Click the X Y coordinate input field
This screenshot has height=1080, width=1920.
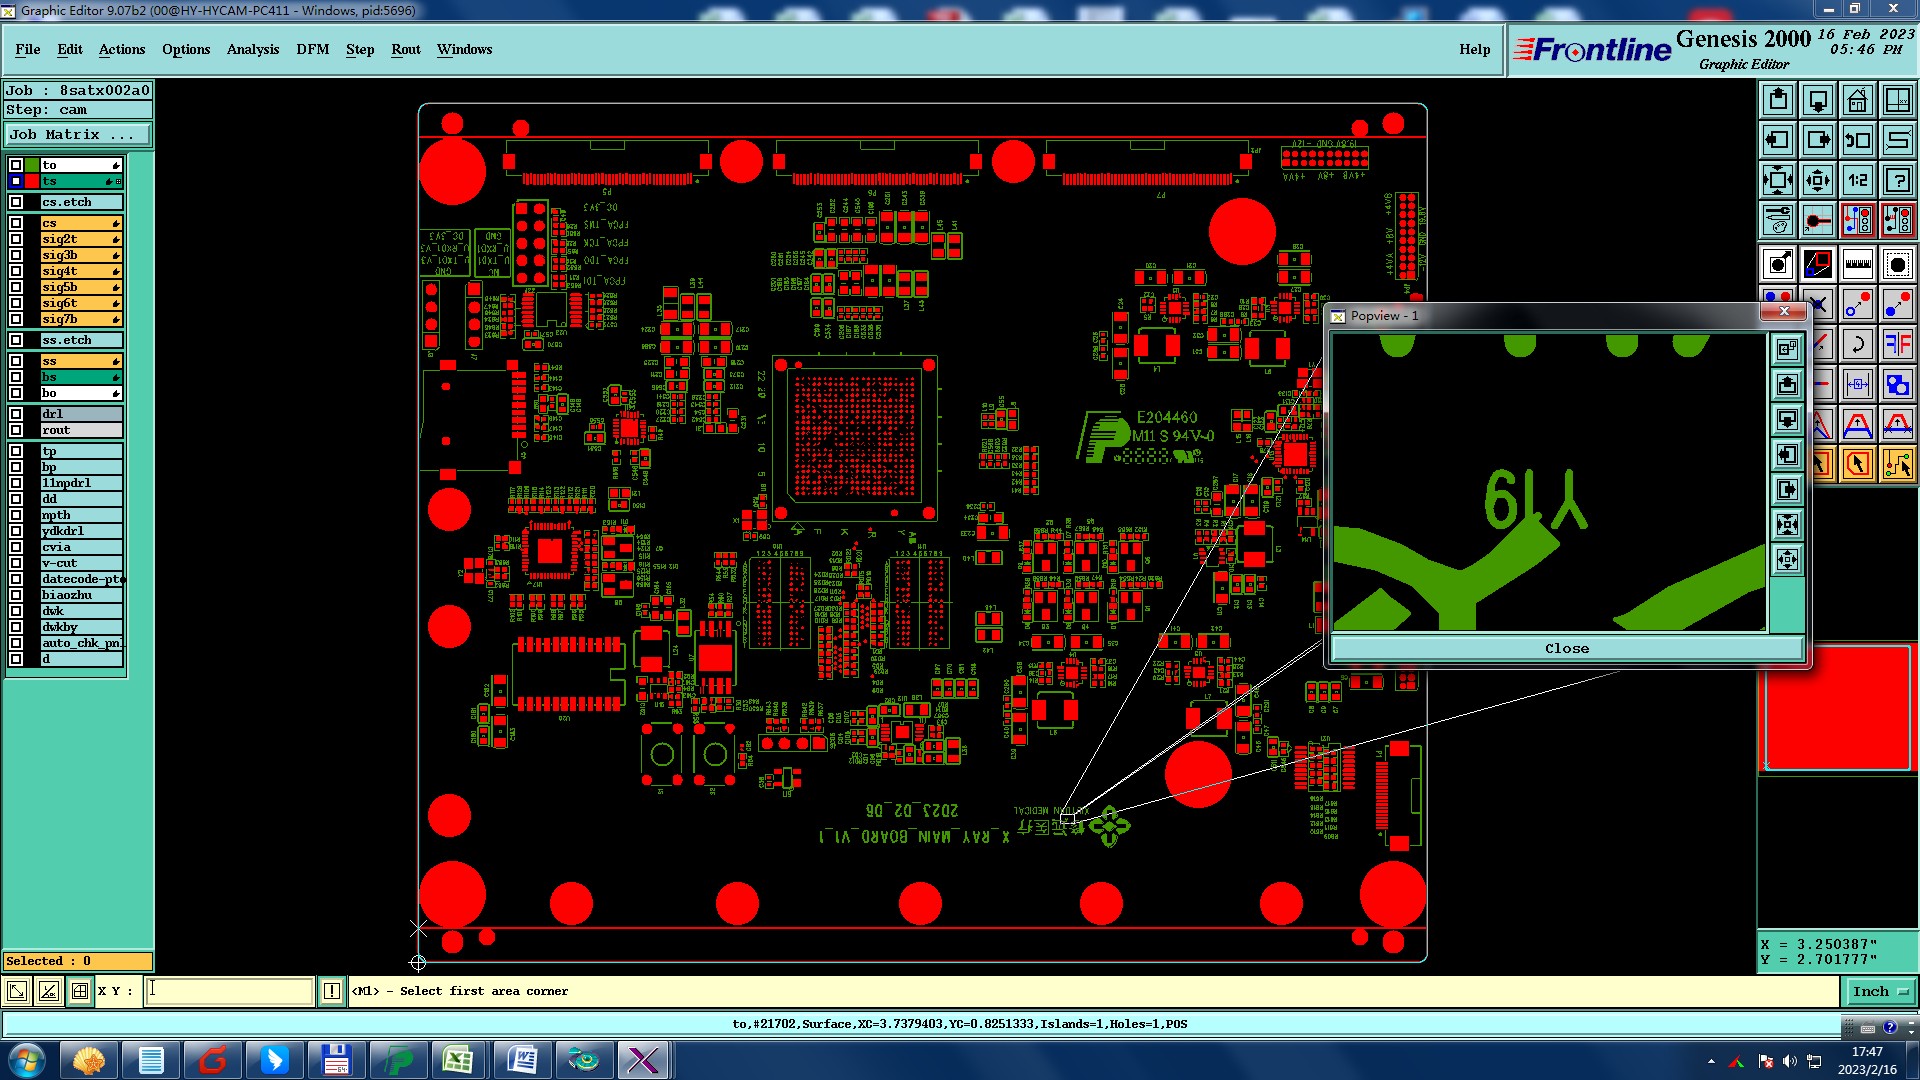tap(230, 991)
